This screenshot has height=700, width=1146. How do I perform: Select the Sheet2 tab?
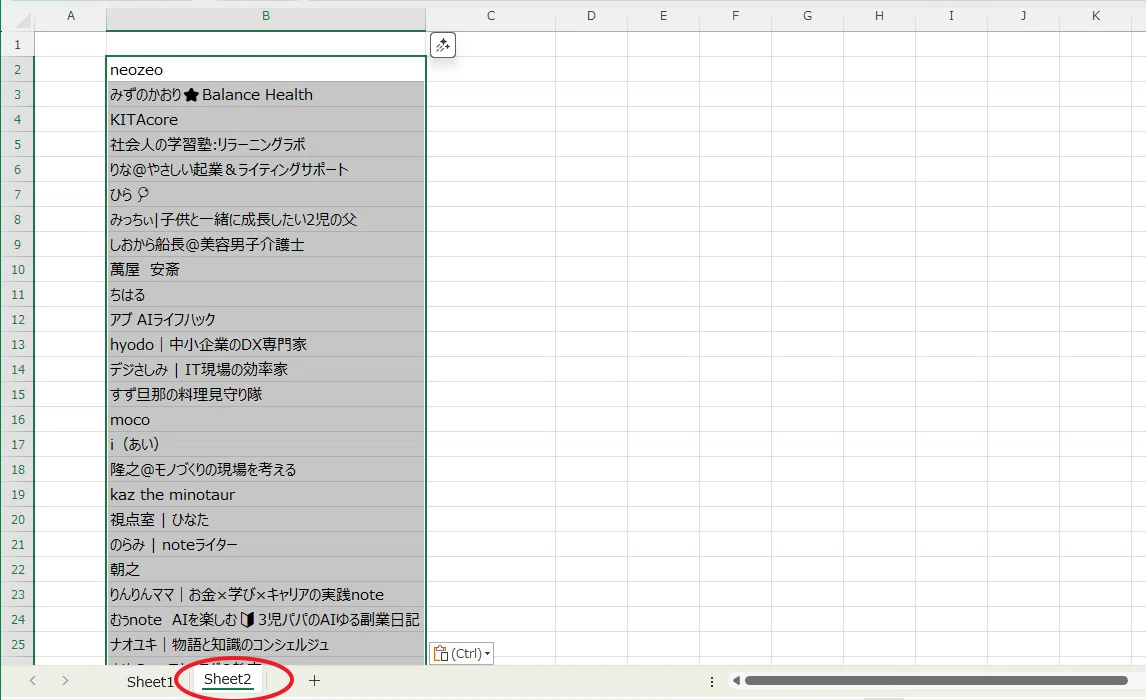tap(227, 680)
